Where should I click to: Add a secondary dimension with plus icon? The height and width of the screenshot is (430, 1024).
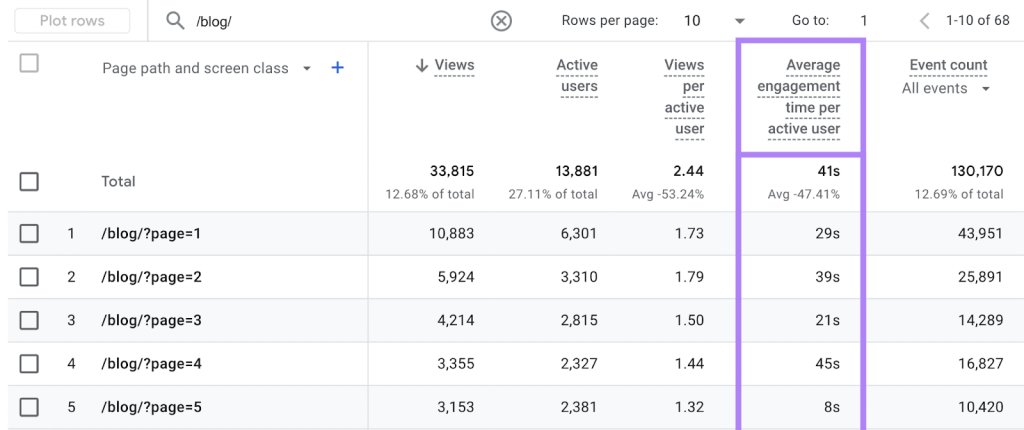click(x=338, y=68)
